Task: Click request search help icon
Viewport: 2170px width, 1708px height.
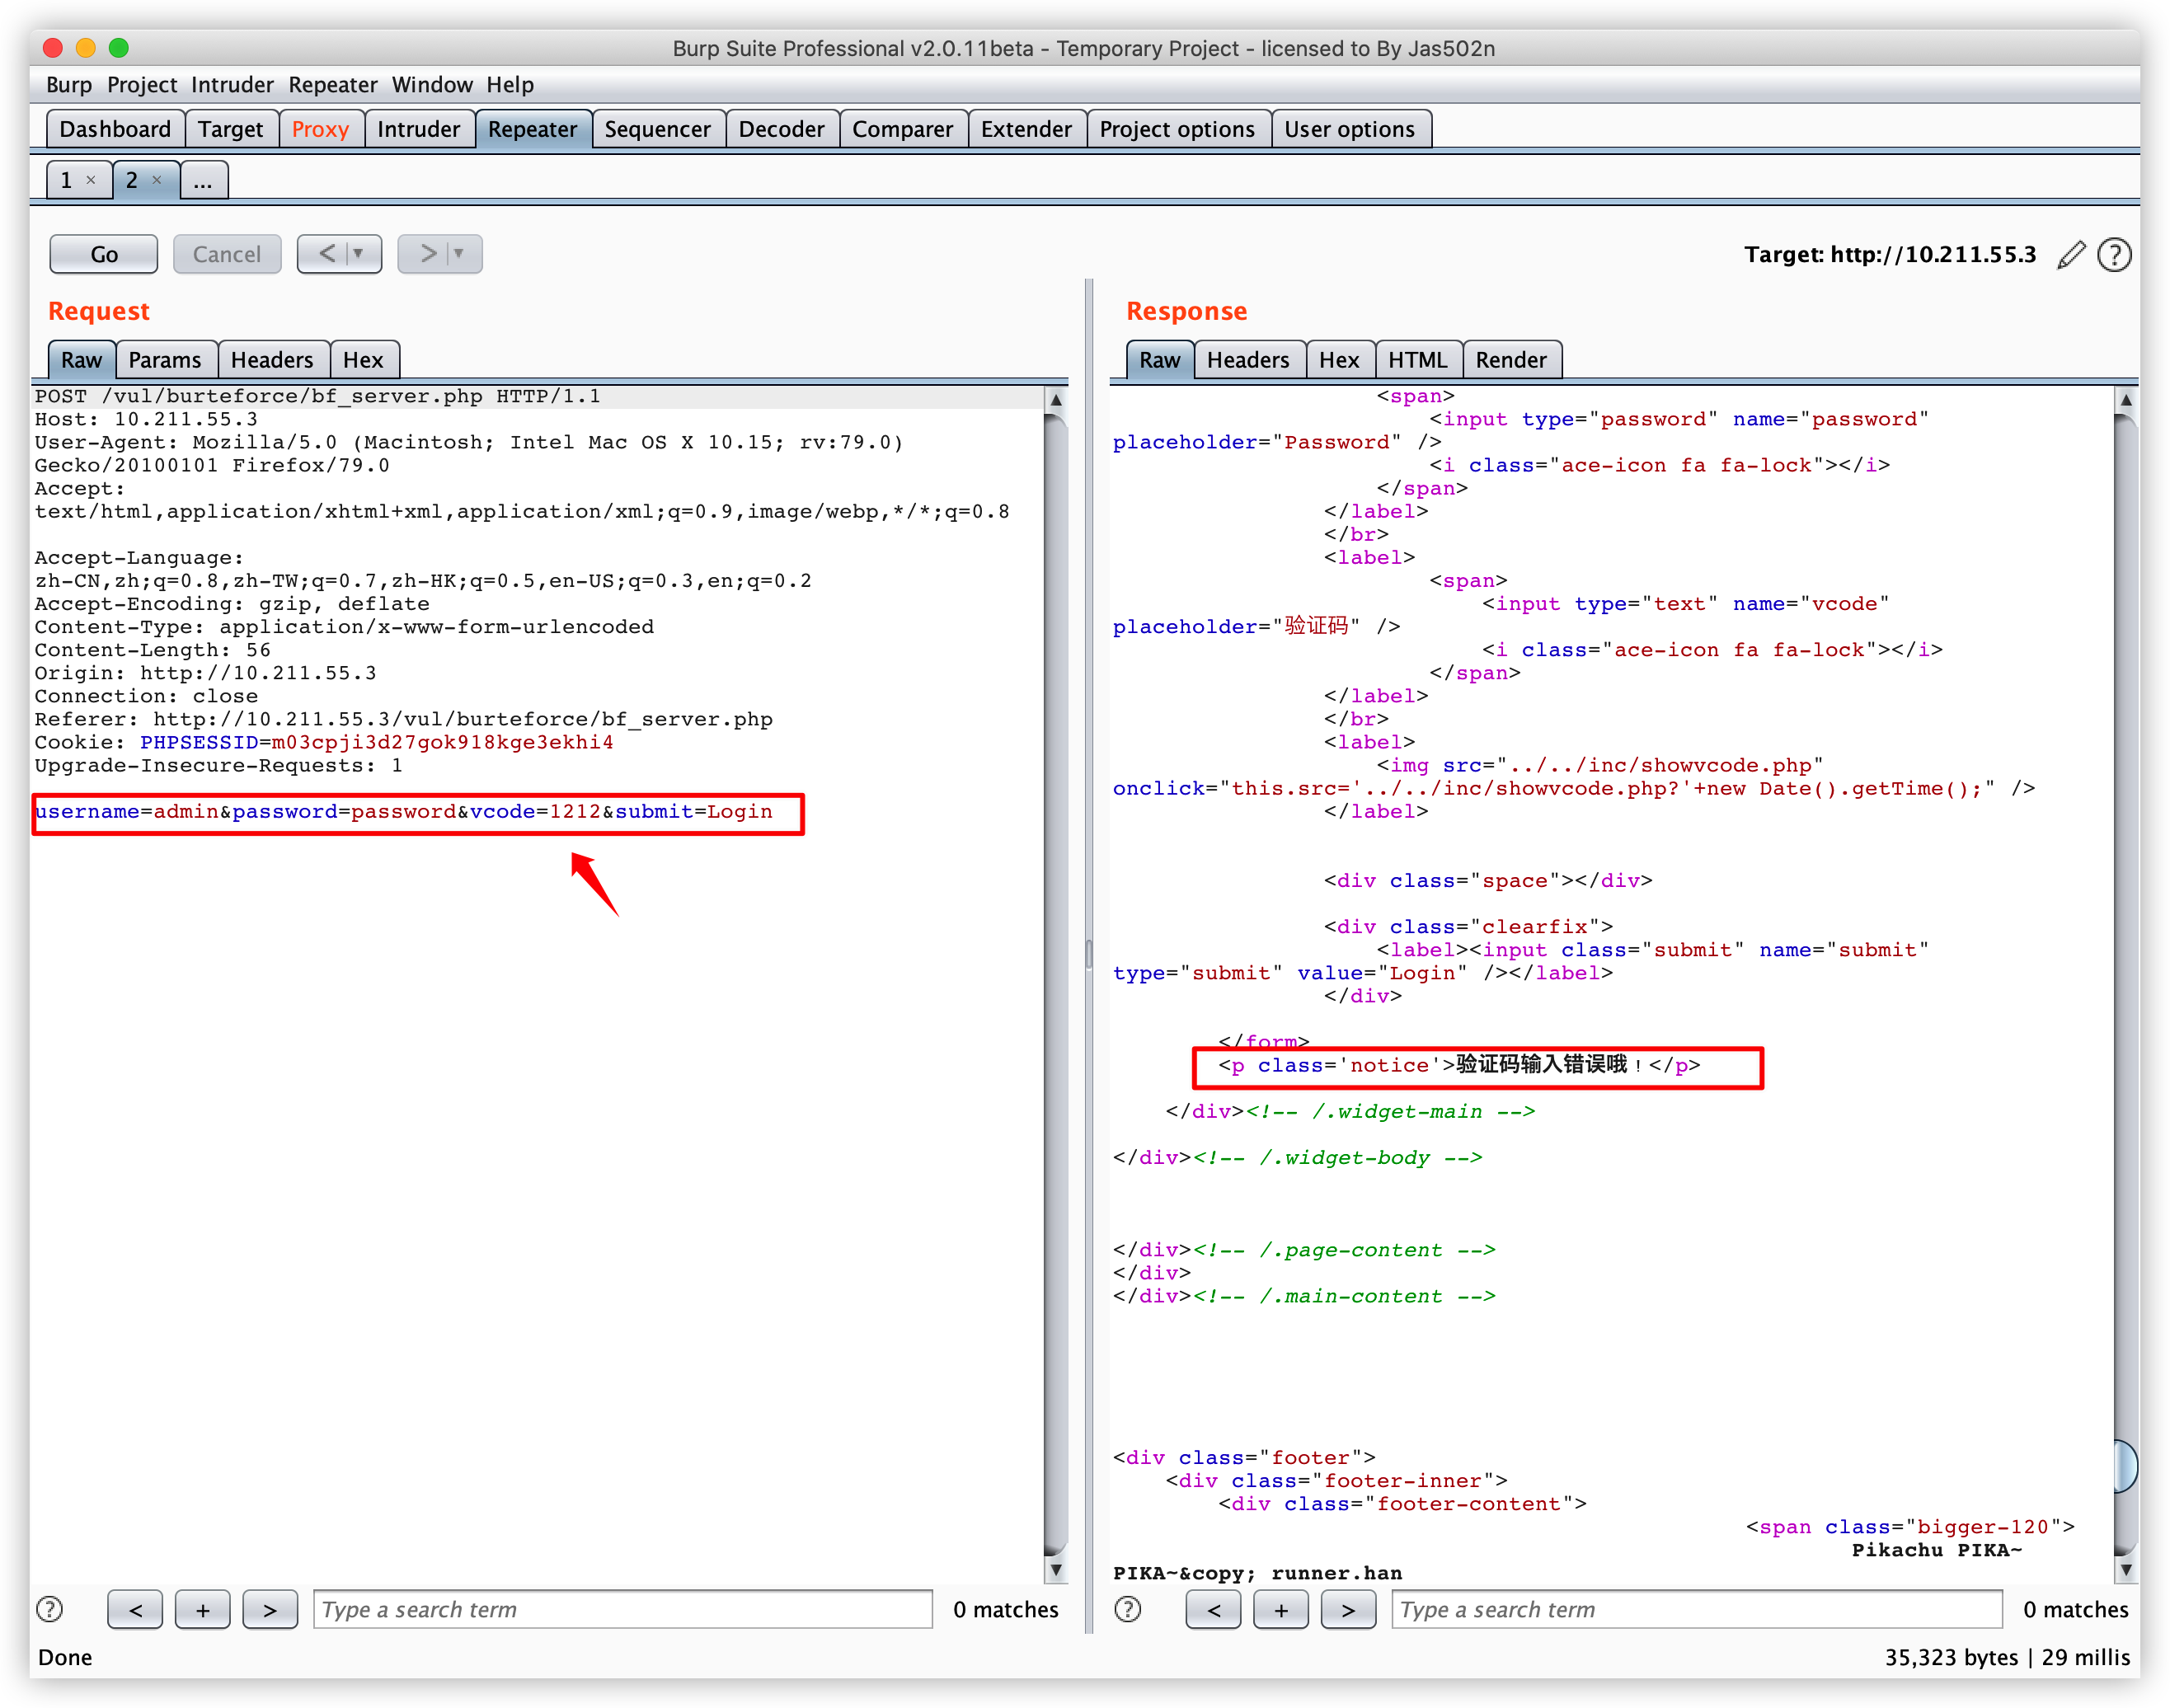Action: coord(49,1609)
